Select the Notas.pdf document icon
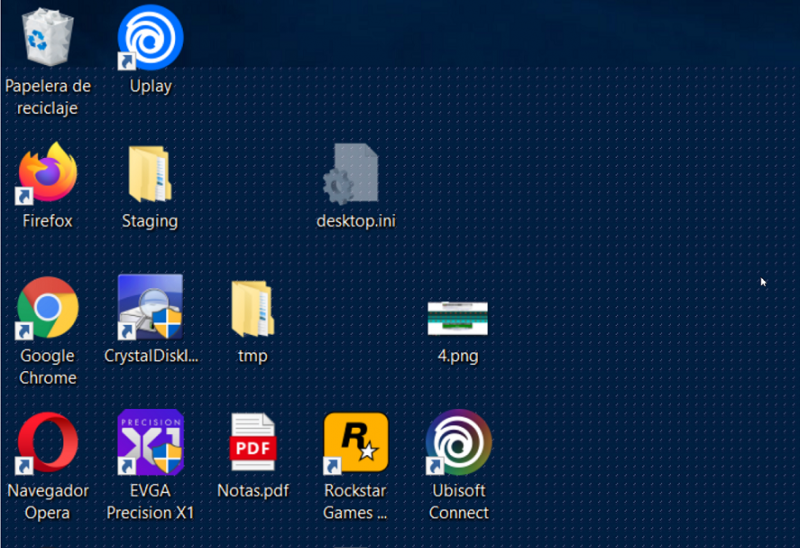 (x=252, y=443)
